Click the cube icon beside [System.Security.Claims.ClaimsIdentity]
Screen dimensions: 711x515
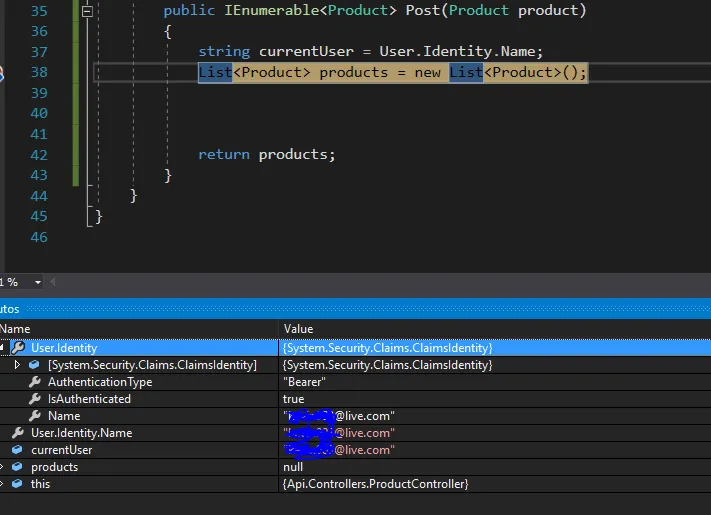34,365
